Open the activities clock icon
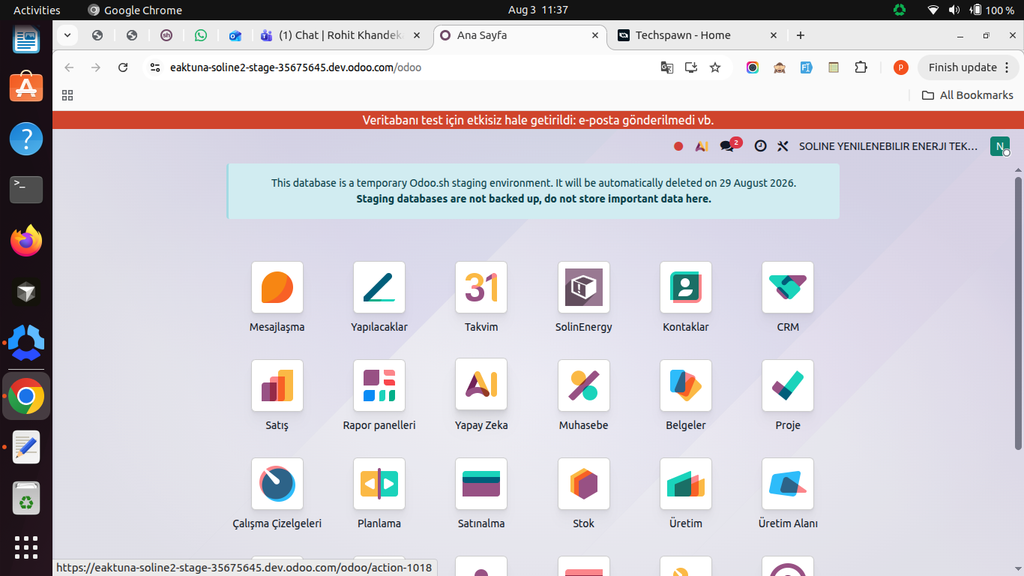Image resolution: width=1024 pixels, height=576 pixels. click(760, 146)
